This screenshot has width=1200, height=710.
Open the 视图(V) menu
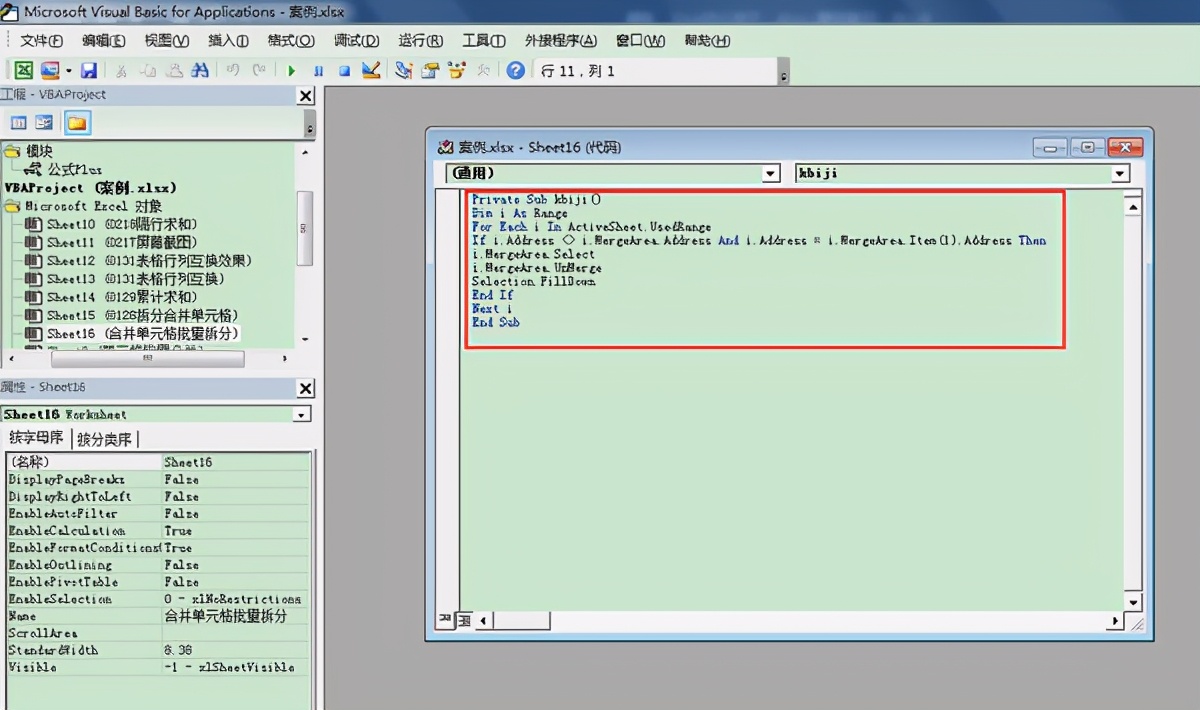[x=167, y=41]
